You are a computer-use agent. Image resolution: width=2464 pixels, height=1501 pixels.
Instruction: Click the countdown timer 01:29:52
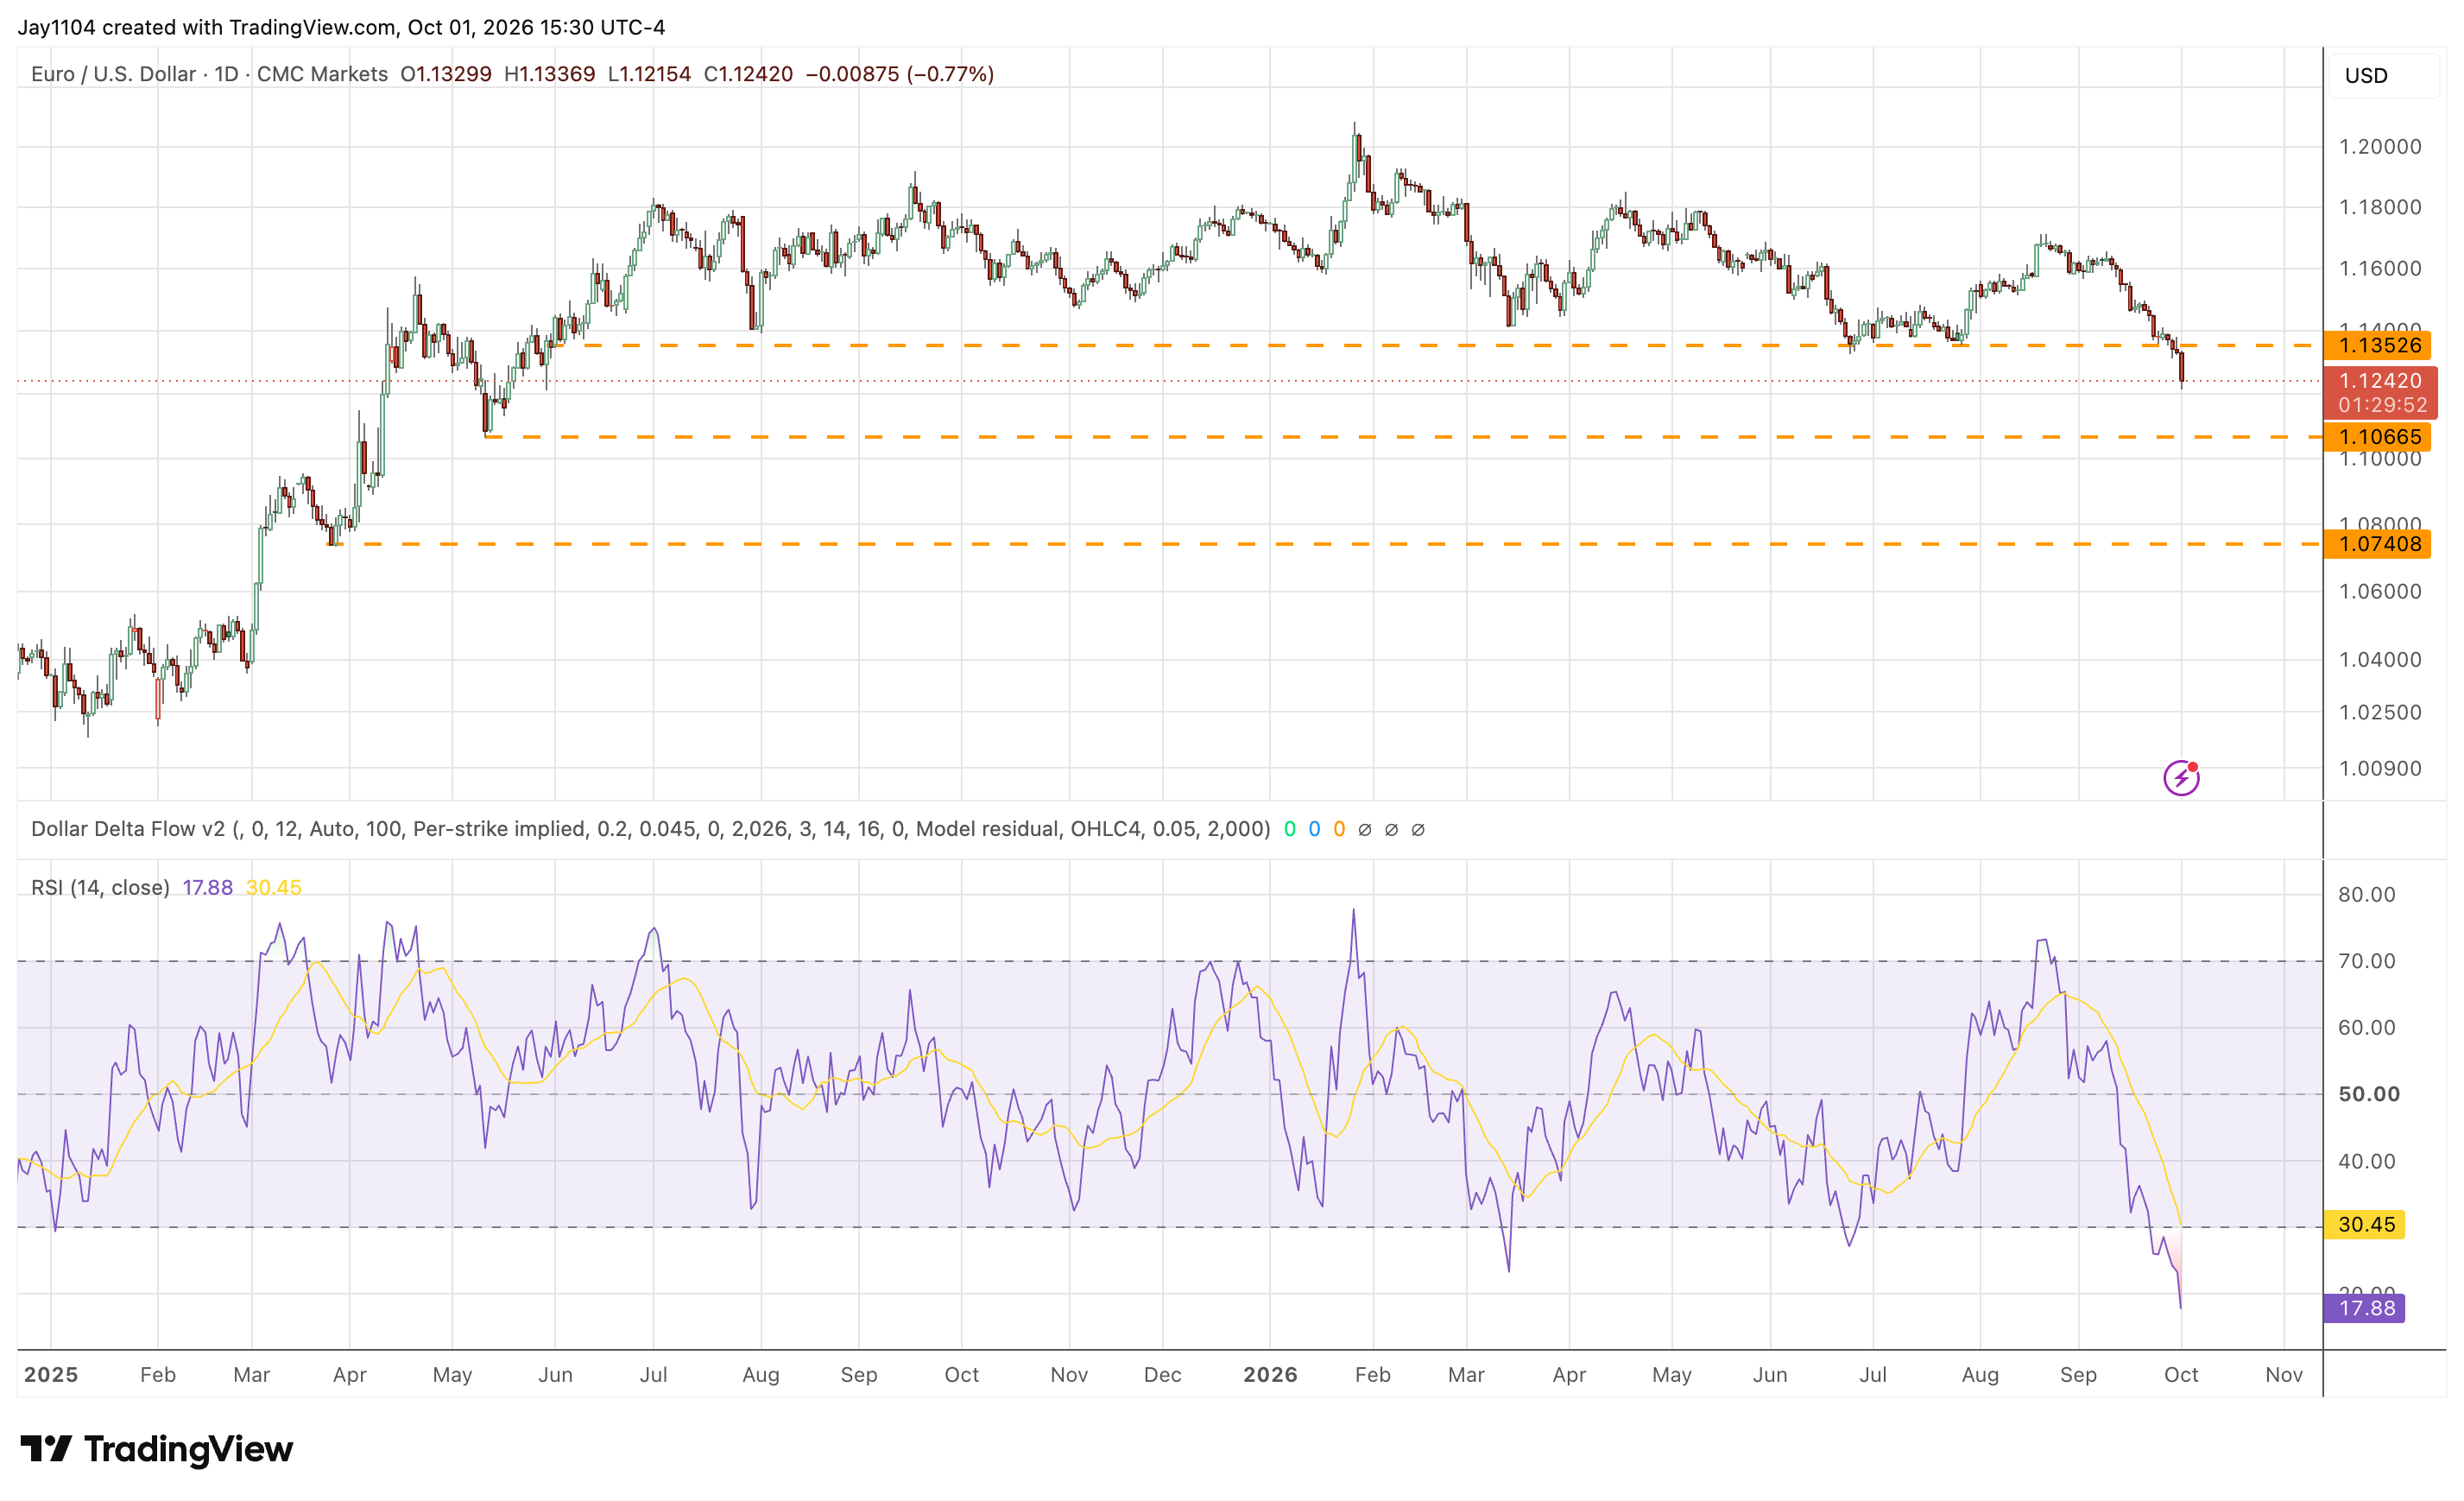(2382, 405)
